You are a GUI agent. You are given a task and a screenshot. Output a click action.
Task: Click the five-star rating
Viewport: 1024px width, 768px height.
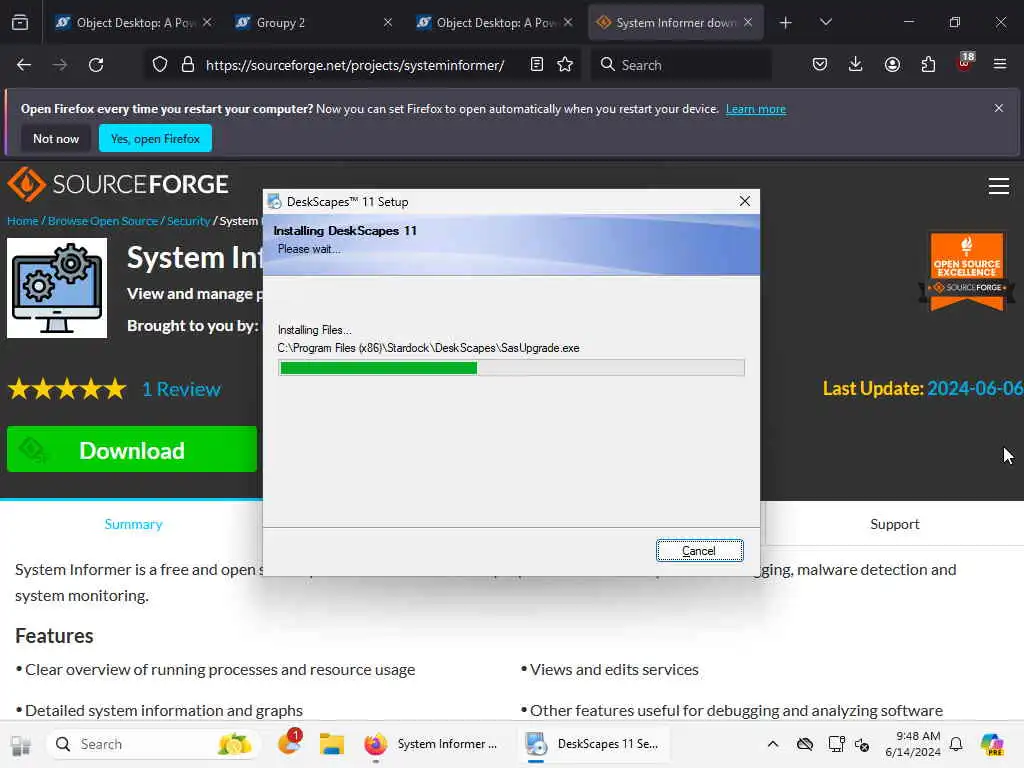click(67, 389)
